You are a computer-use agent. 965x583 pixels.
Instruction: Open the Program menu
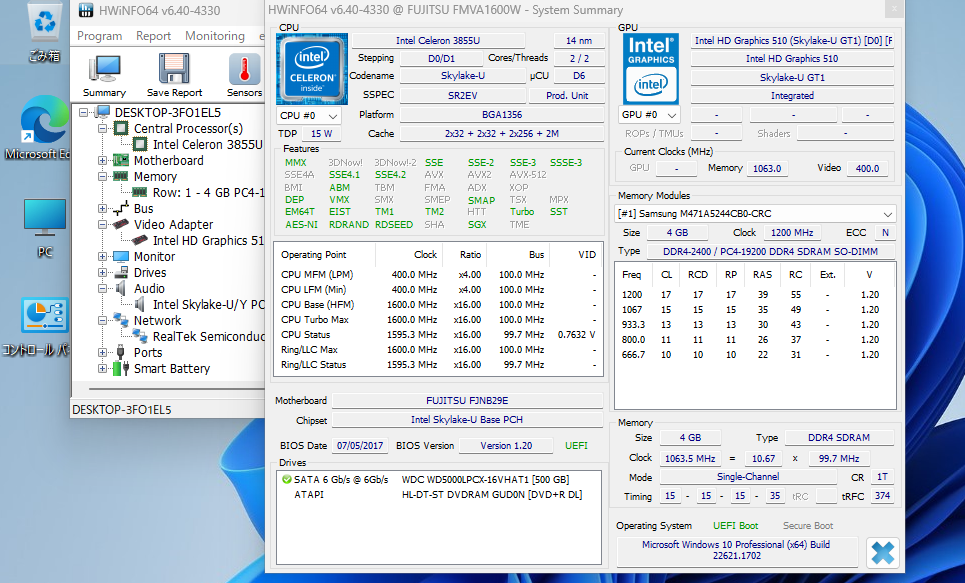click(x=100, y=36)
